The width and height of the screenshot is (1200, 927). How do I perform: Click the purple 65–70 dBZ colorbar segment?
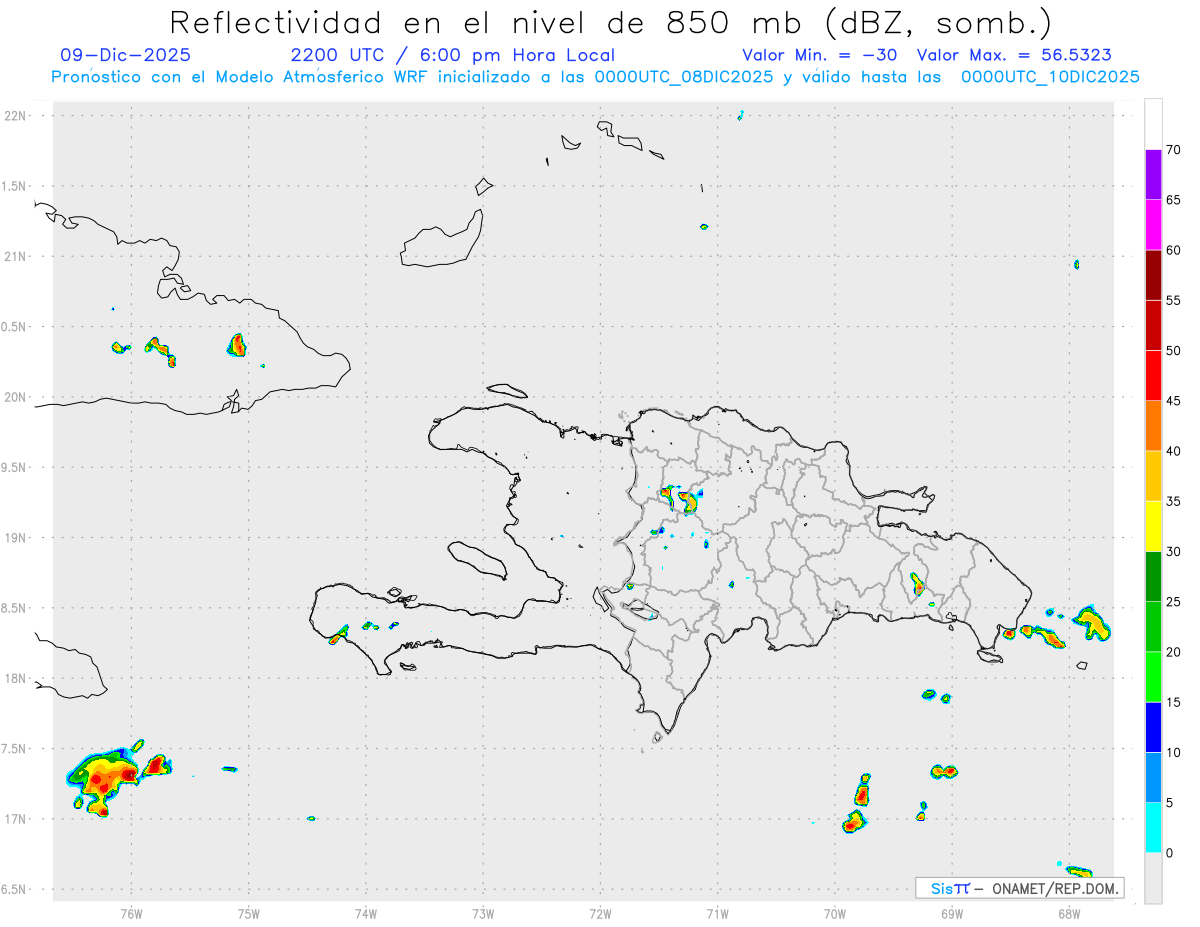tap(1153, 174)
